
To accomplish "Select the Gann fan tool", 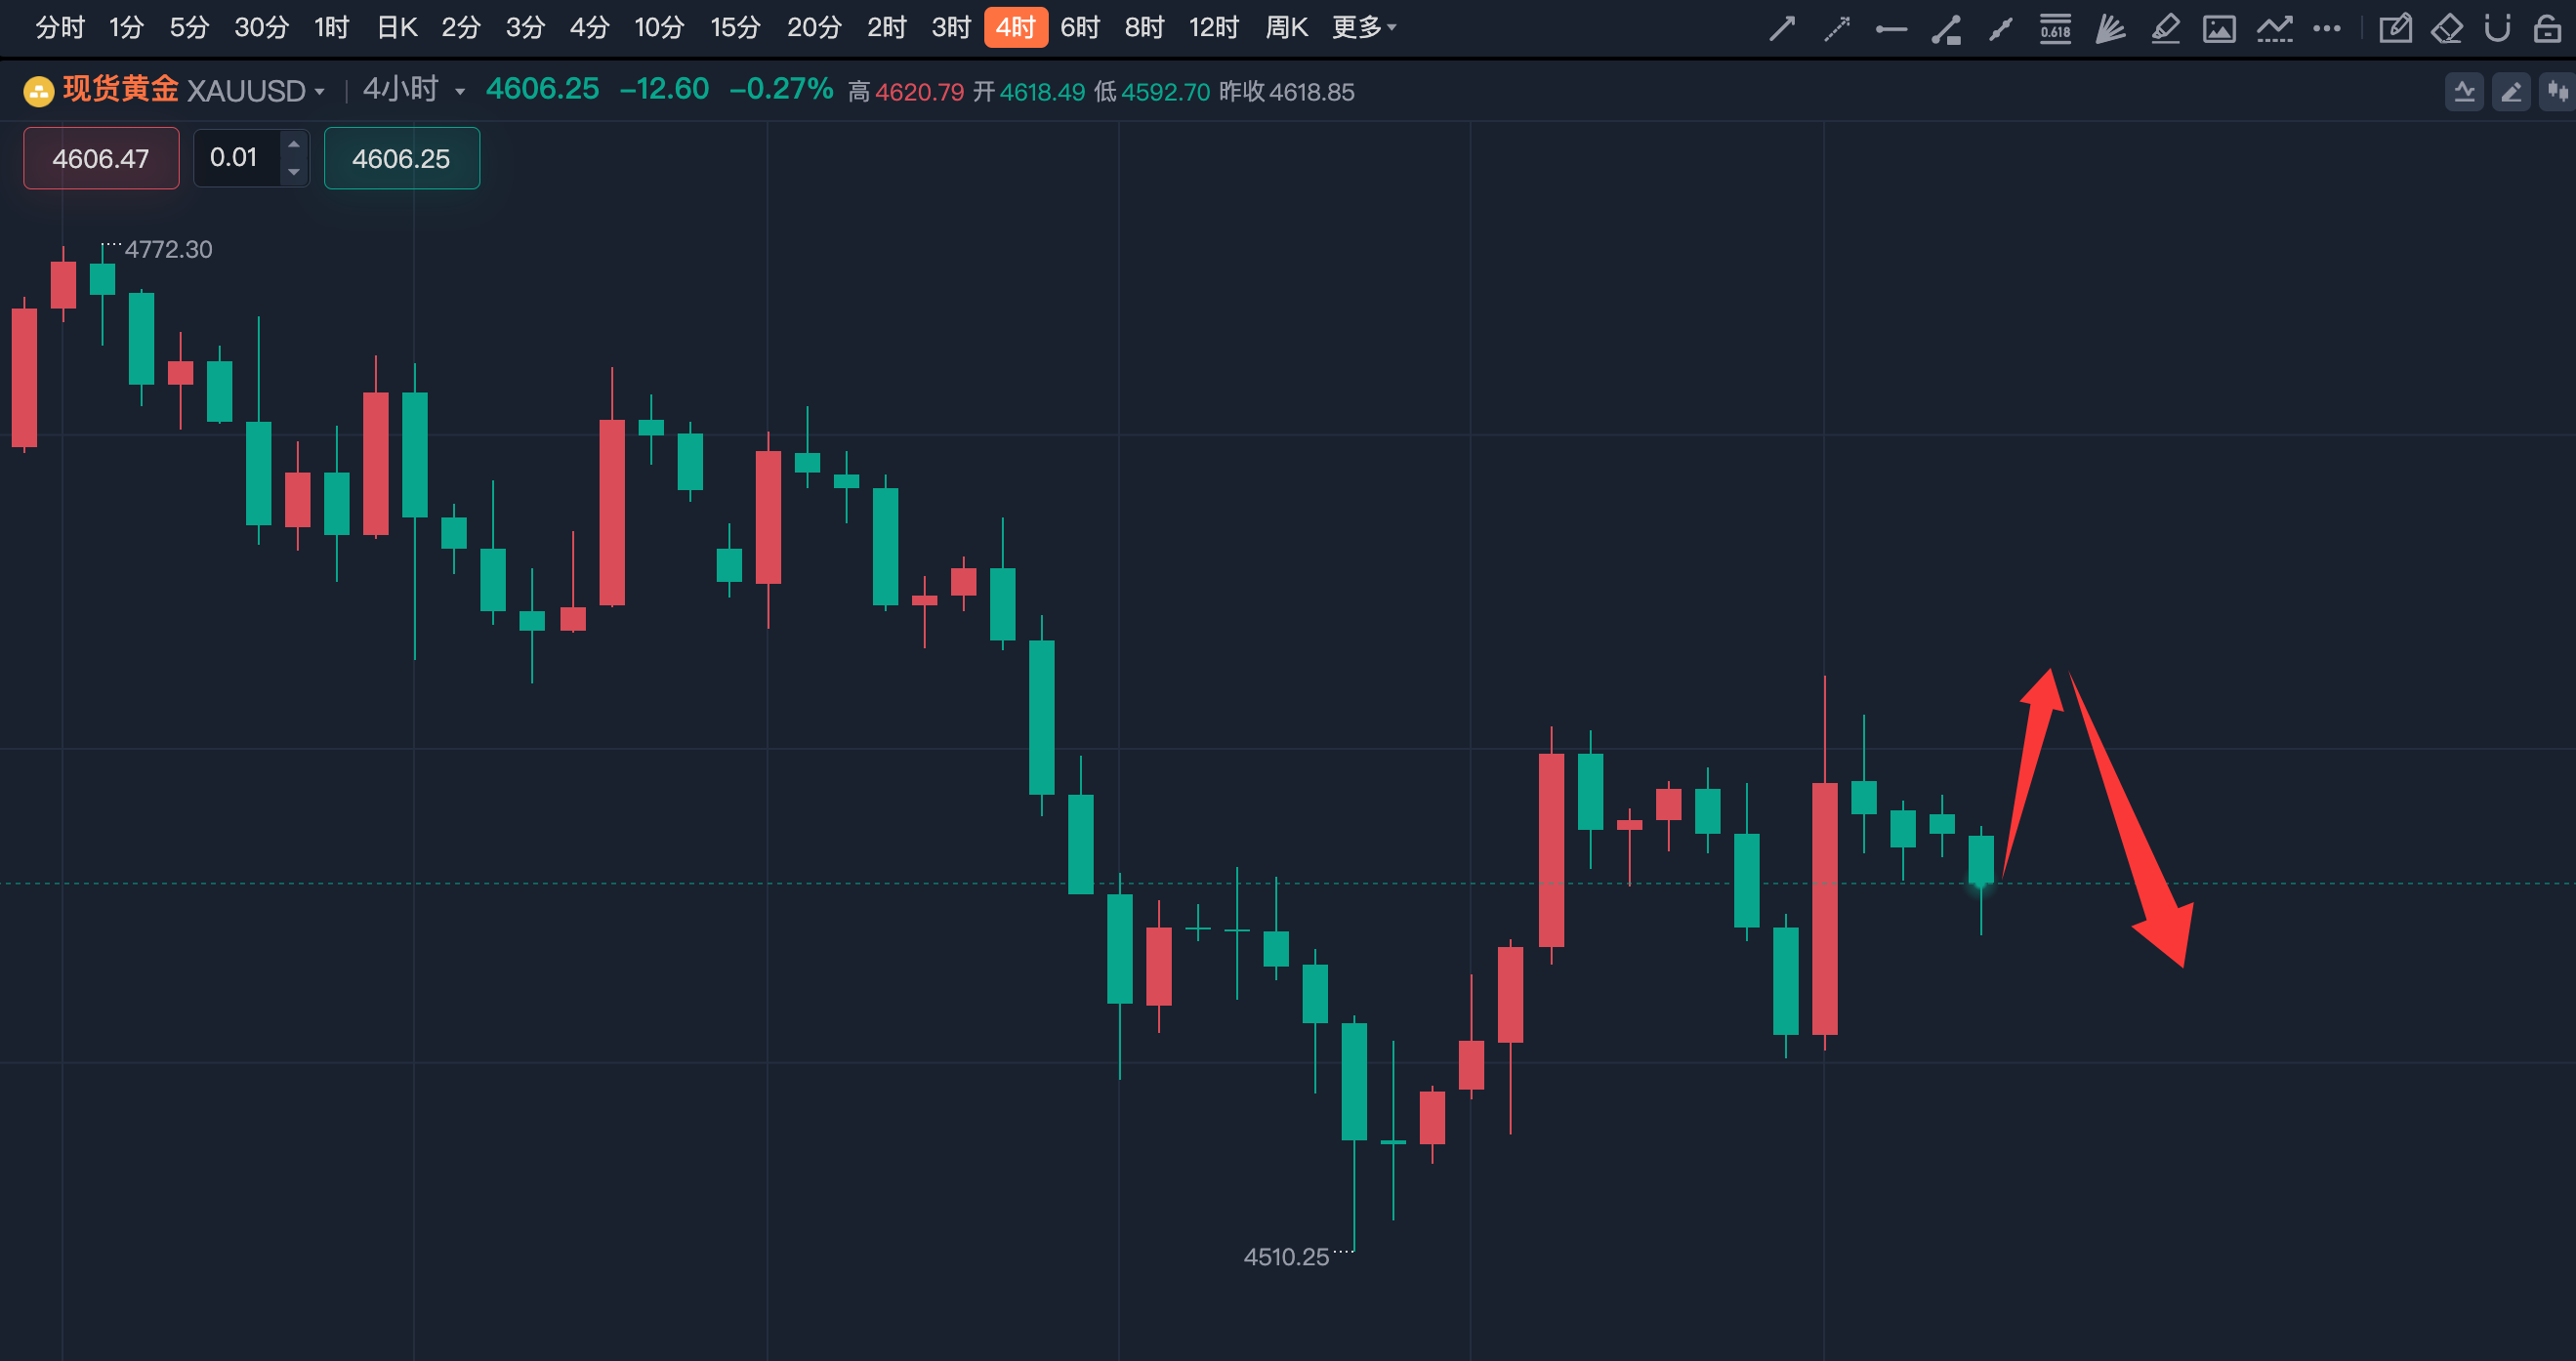I will (x=2110, y=28).
